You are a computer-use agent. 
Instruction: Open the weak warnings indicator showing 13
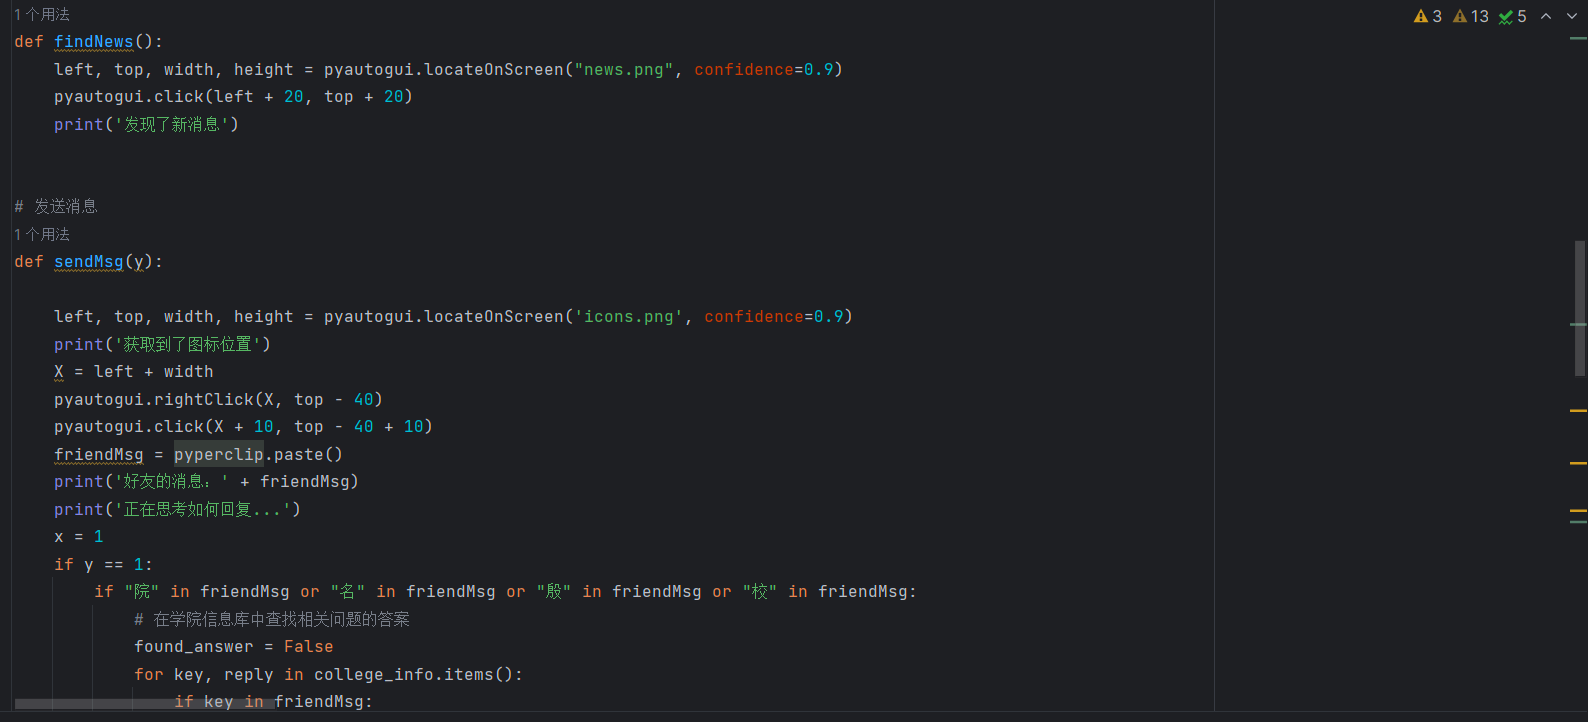1470,16
